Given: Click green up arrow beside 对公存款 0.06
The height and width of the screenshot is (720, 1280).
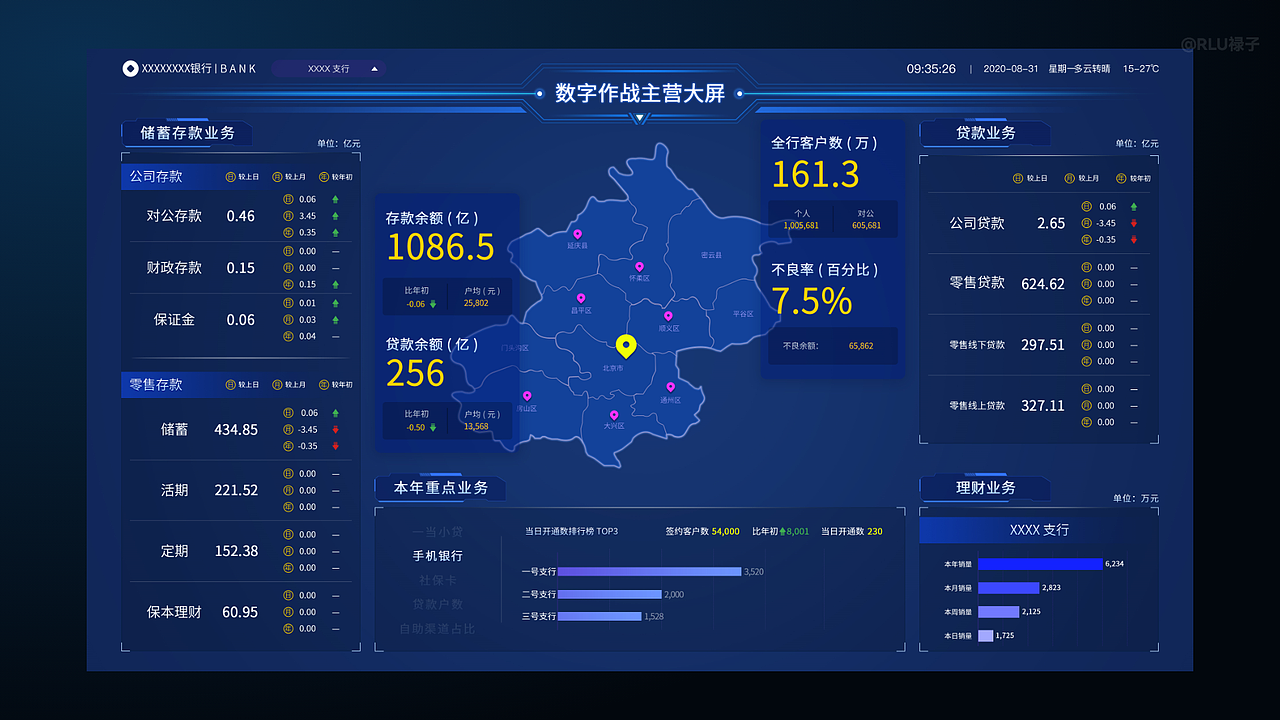Looking at the screenshot, I should click(x=335, y=199).
